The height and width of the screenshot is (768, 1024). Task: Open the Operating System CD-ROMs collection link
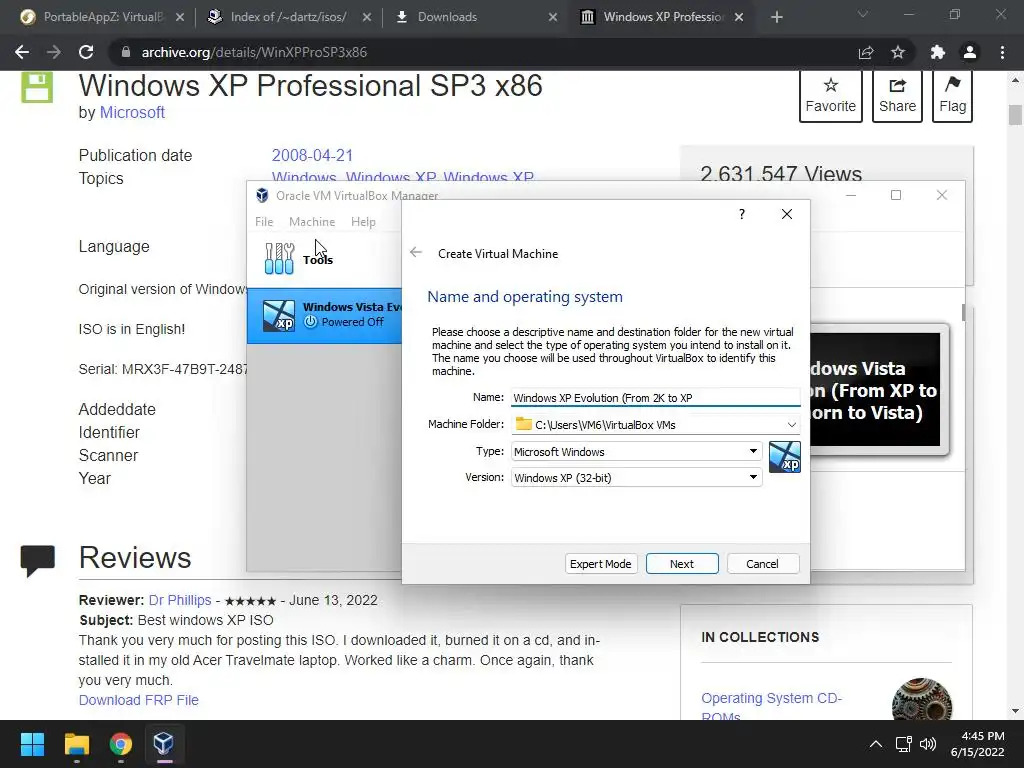tap(771, 706)
